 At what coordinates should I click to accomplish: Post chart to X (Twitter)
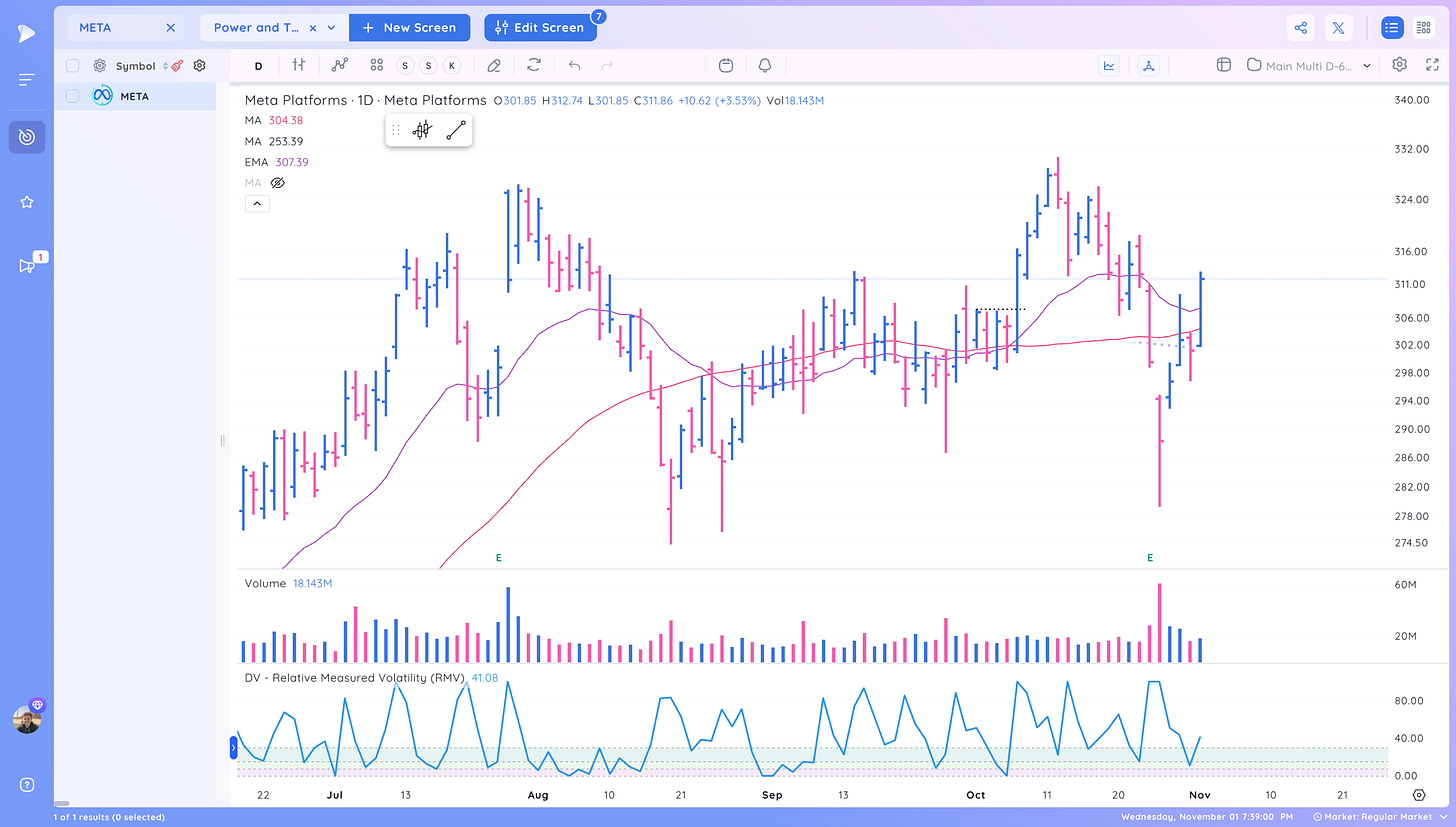click(1338, 28)
